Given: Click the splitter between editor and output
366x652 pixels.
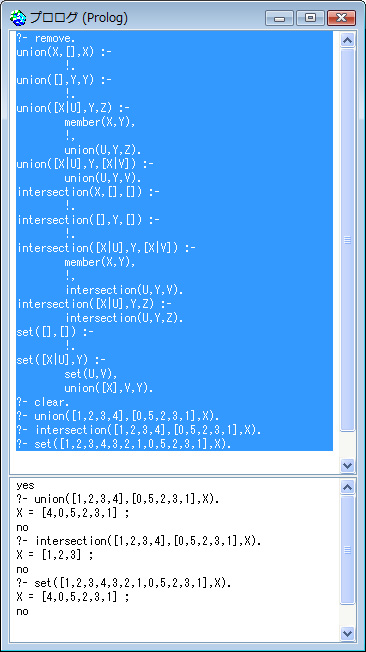Looking at the screenshot, I should point(183,475).
